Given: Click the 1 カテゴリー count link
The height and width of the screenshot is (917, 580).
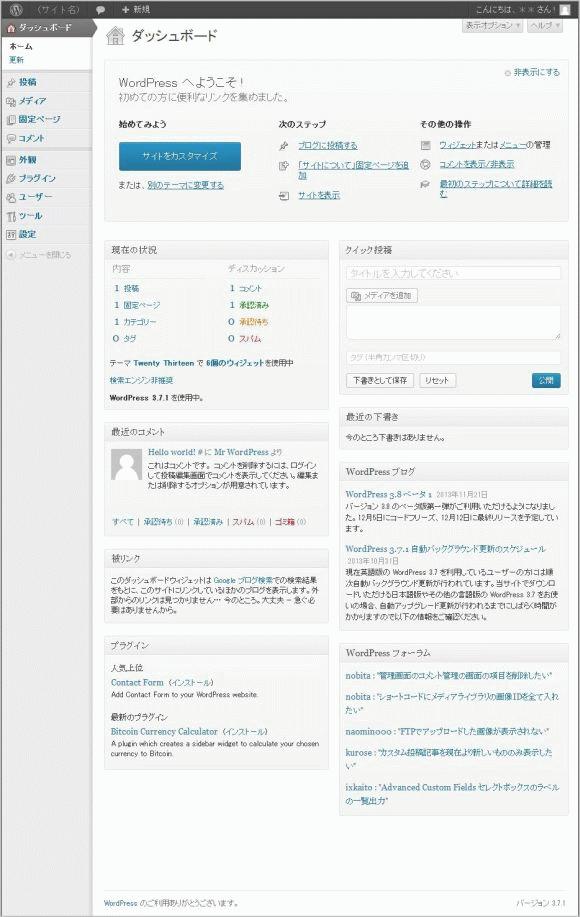Looking at the screenshot, I should (134, 322).
